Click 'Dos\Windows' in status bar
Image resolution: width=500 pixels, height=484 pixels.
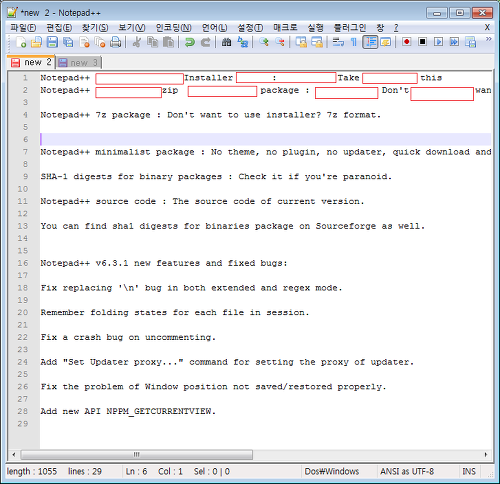pos(332,471)
